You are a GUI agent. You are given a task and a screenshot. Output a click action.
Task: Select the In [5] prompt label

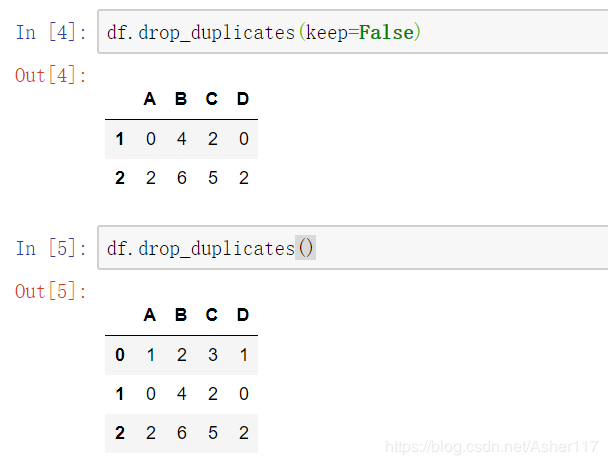[51, 248]
